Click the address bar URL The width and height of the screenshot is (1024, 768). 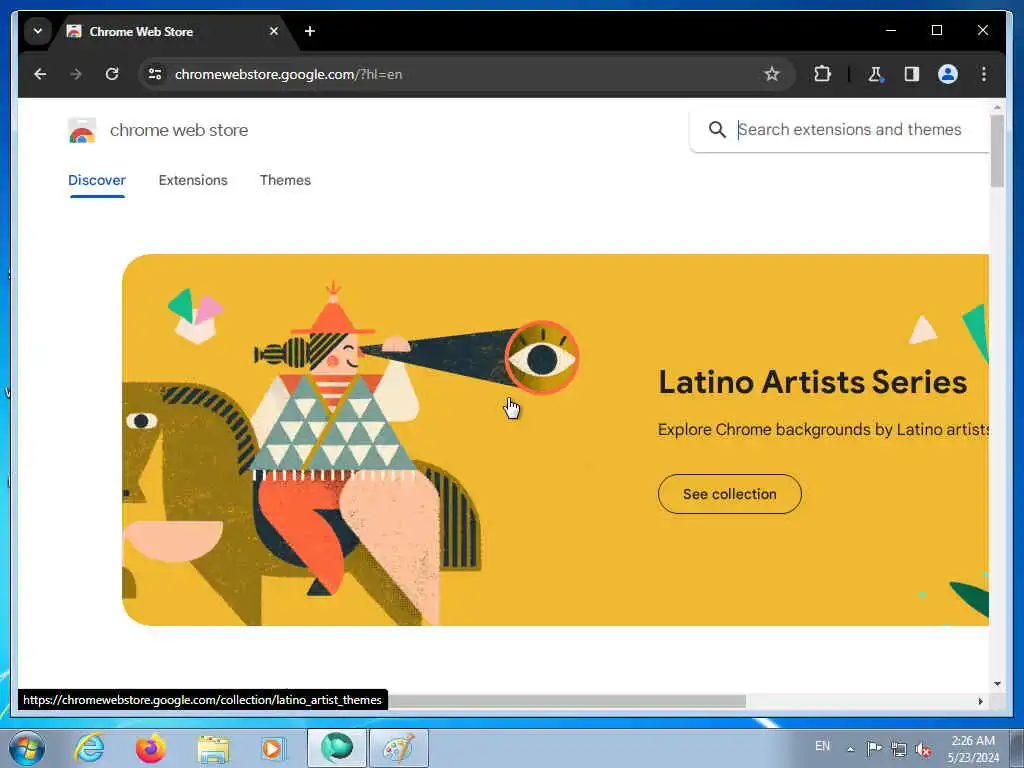289,74
